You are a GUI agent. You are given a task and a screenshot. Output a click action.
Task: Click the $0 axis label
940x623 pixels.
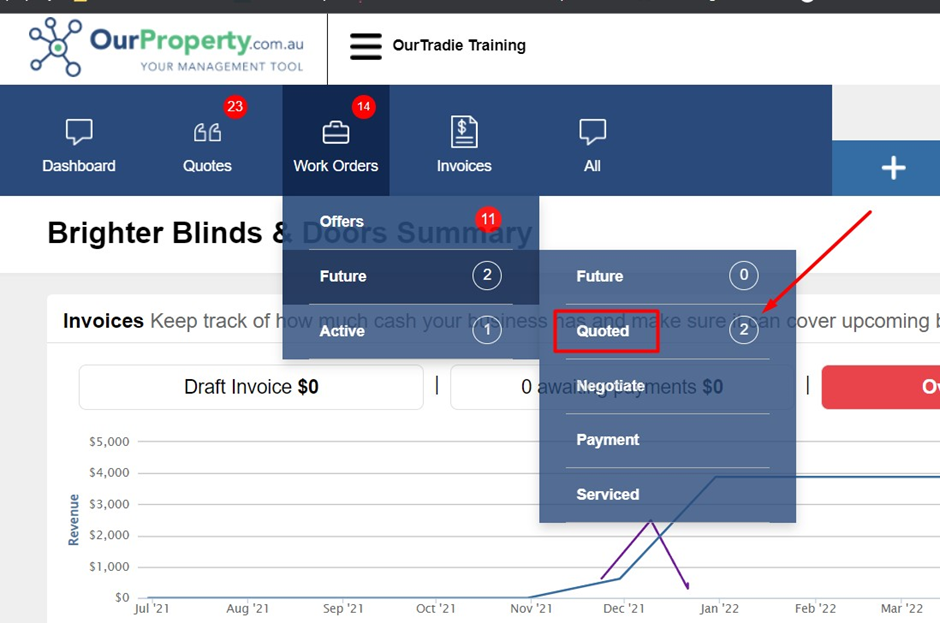click(x=122, y=598)
